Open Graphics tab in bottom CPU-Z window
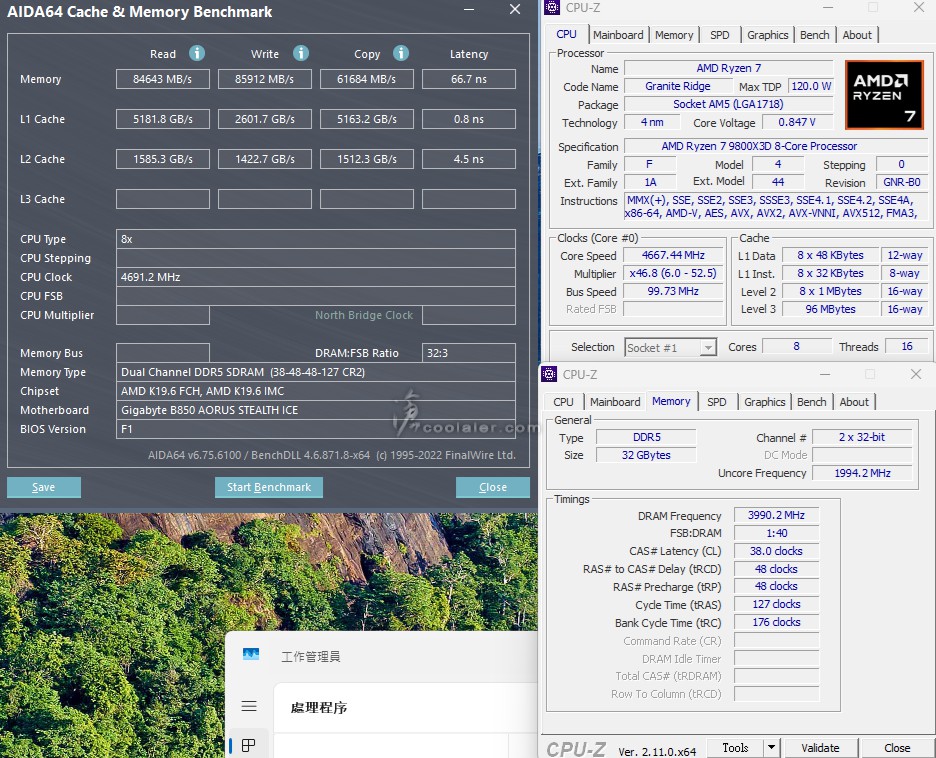This screenshot has height=758, width=936. 765,402
